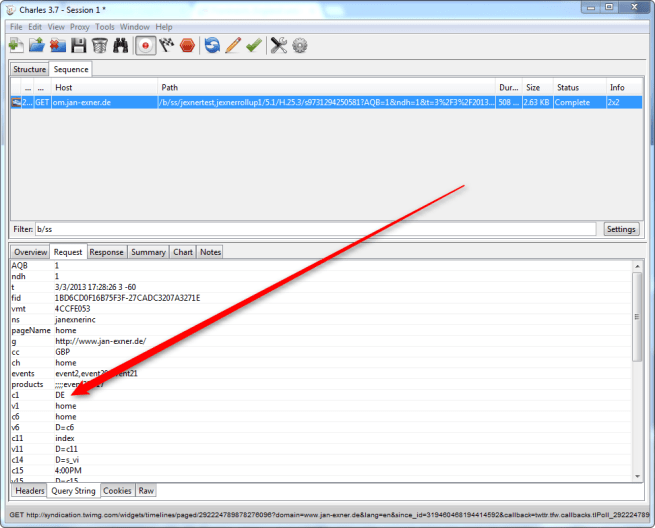Click the Charles app icon in title bar
The height and width of the screenshot is (528, 655).
point(11,10)
